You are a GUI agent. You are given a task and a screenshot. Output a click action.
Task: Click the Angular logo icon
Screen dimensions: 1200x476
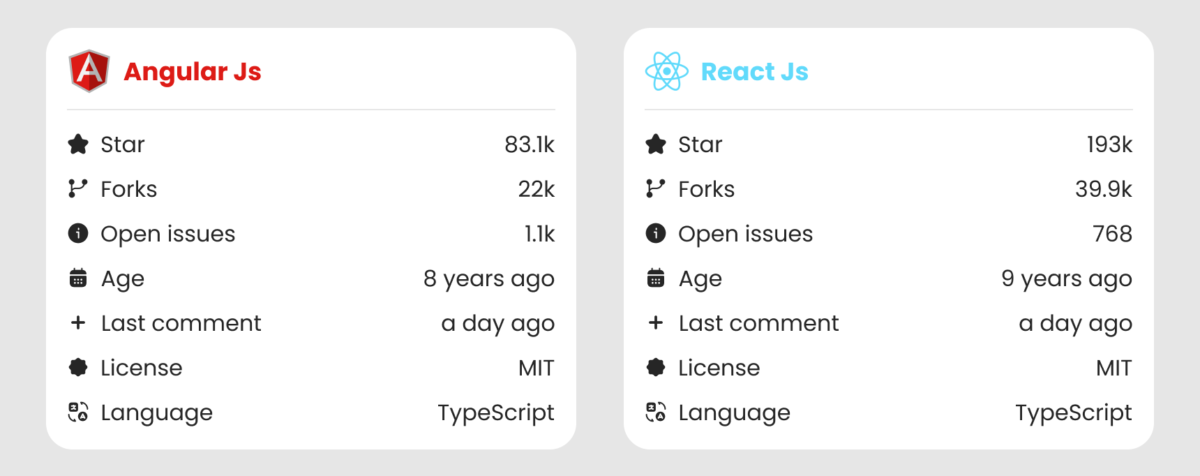point(88,72)
